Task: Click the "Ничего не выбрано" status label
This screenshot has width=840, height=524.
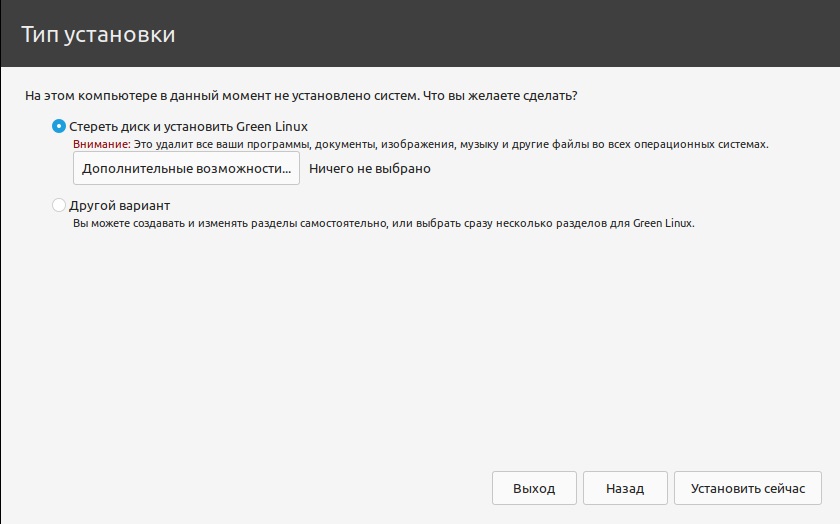Action: pyautogui.click(x=369, y=168)
